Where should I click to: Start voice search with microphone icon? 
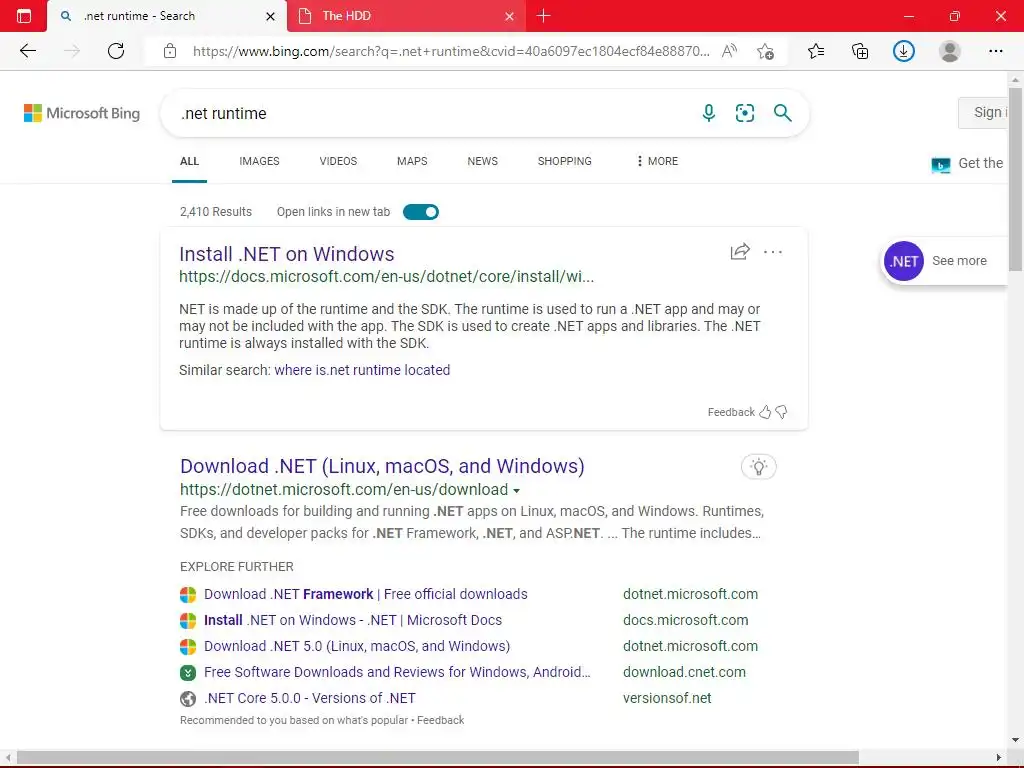tap(709, 113)
